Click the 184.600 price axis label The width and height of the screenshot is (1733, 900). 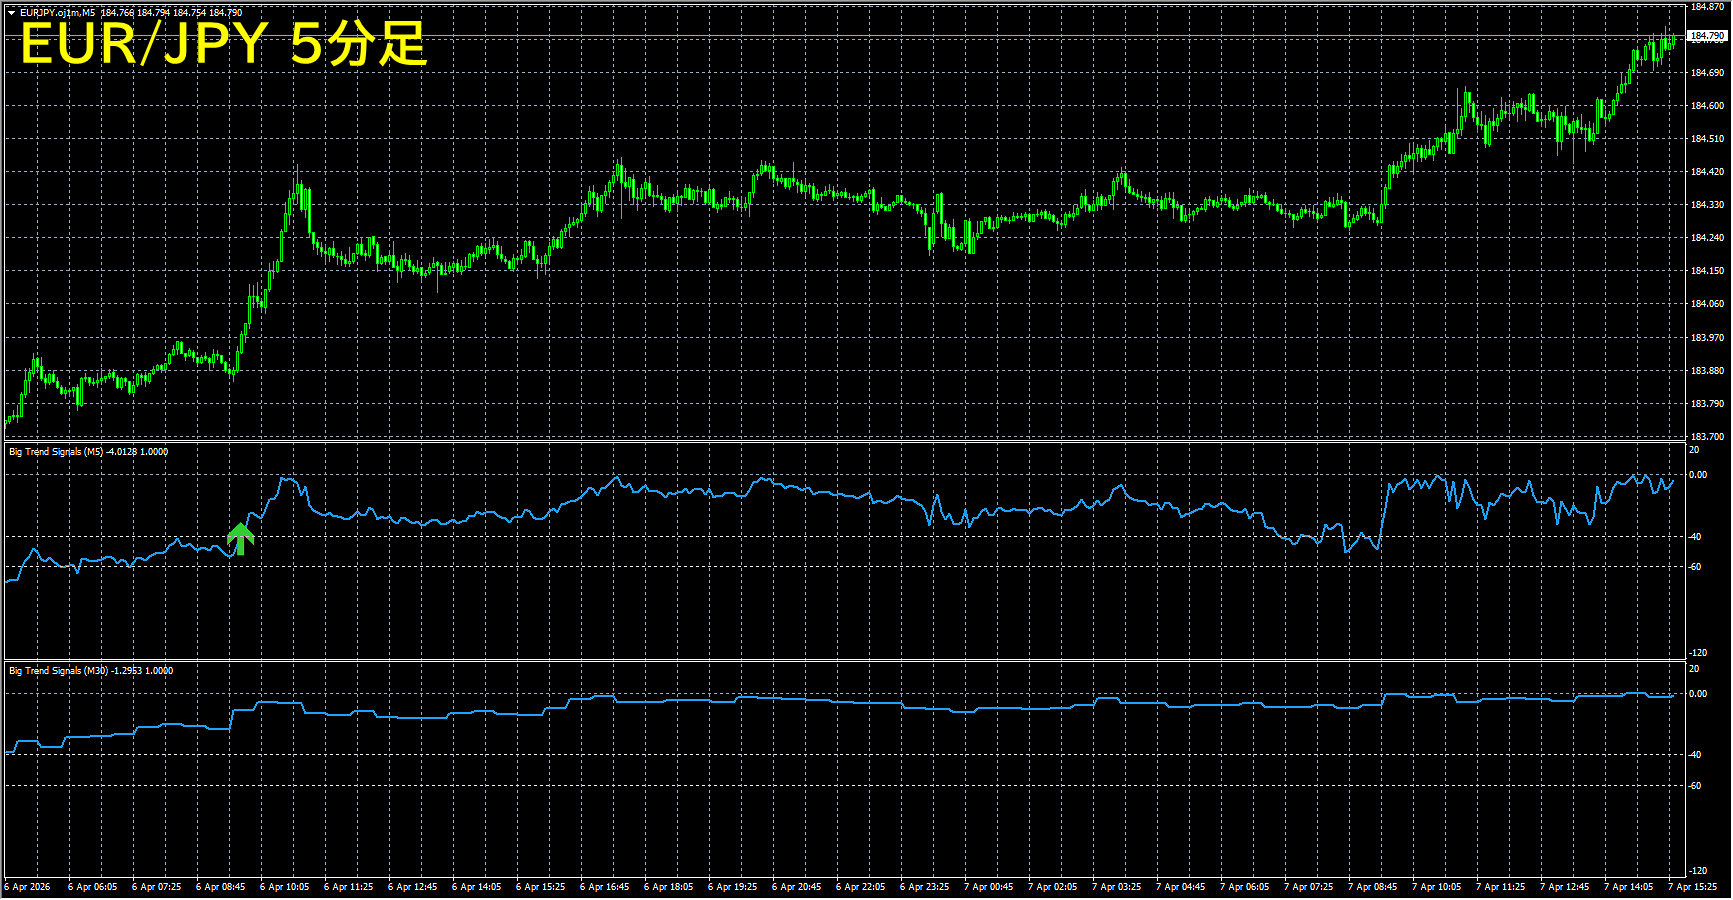point(1707,106)
